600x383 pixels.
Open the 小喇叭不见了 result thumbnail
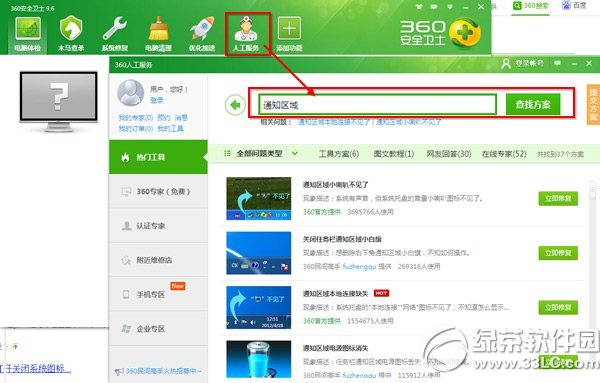pyautogui.click(x=259, y=198)
